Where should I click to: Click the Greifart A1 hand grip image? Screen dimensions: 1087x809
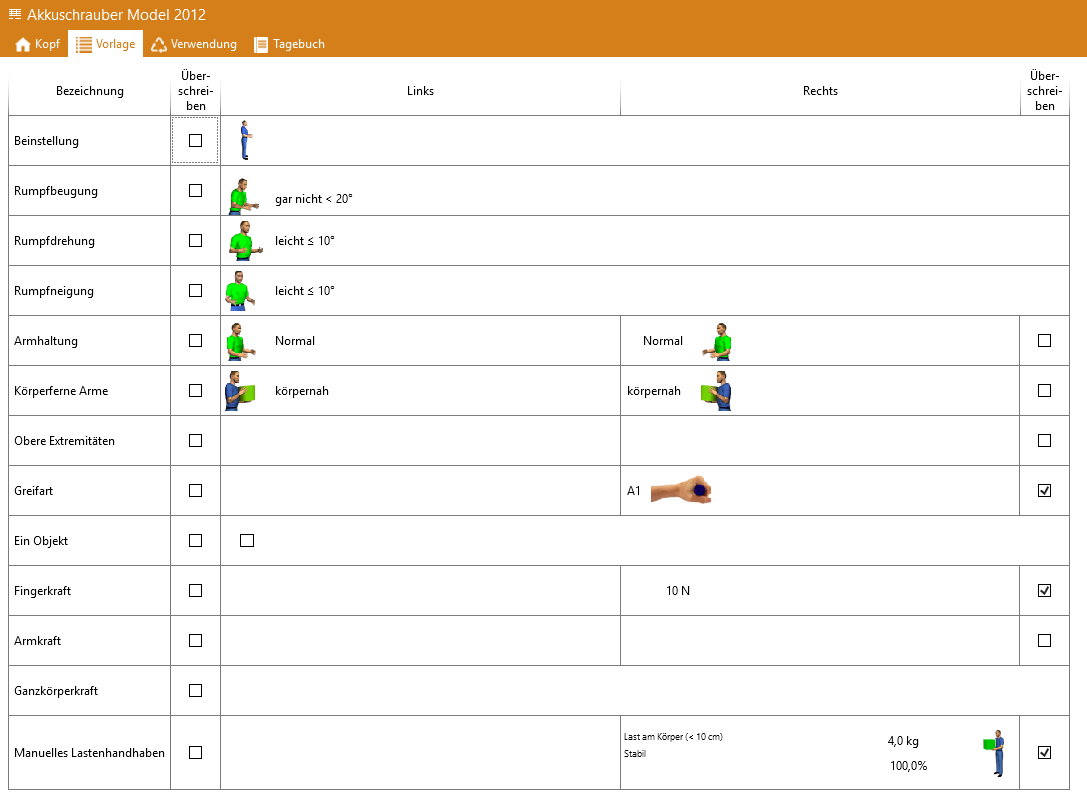(x=681, y=491)
